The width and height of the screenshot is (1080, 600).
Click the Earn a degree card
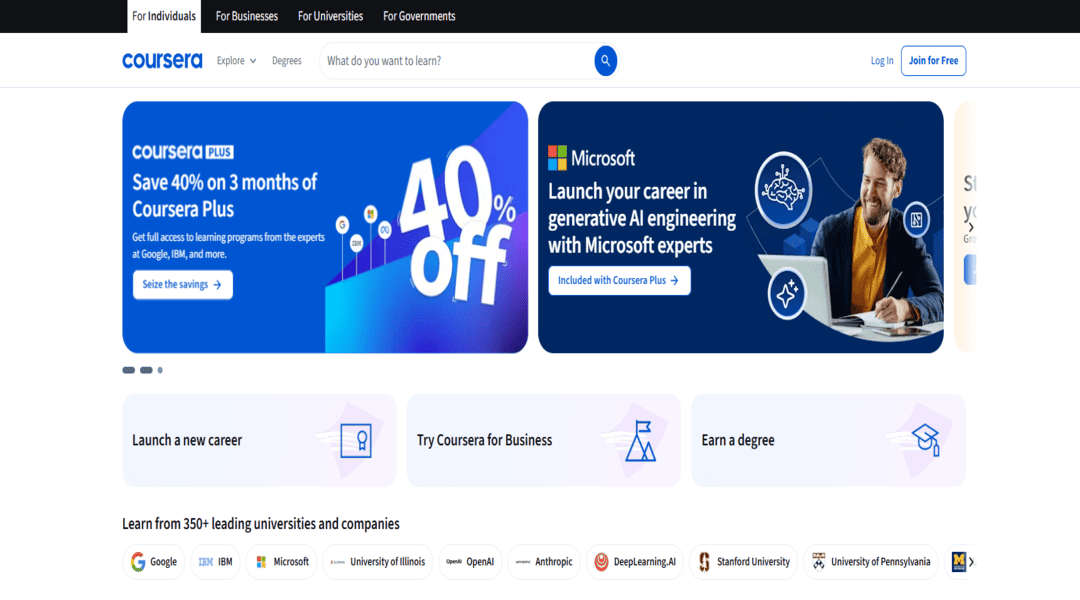[x=828, y=440]
